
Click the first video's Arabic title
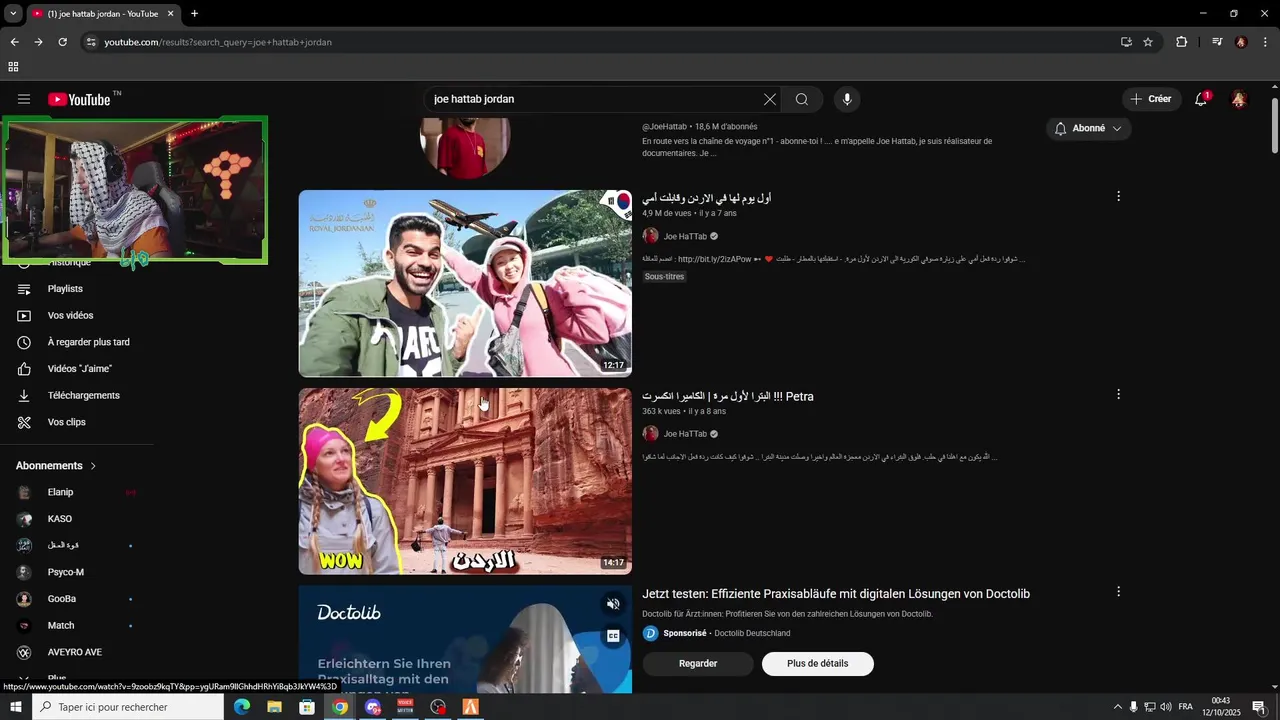(x=706, y=198)
